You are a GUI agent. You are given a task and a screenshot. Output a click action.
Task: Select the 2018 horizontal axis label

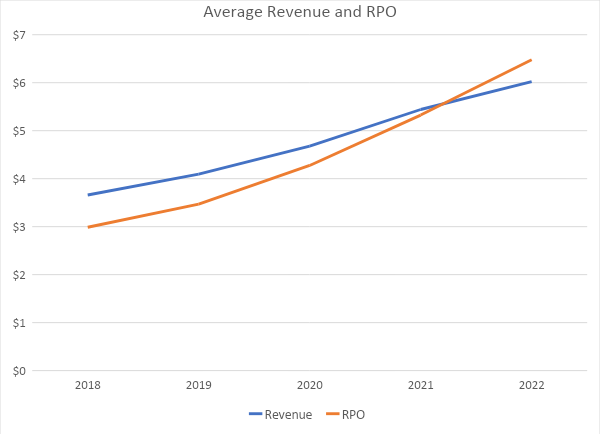pyautogui.click(x=88, y=386)
